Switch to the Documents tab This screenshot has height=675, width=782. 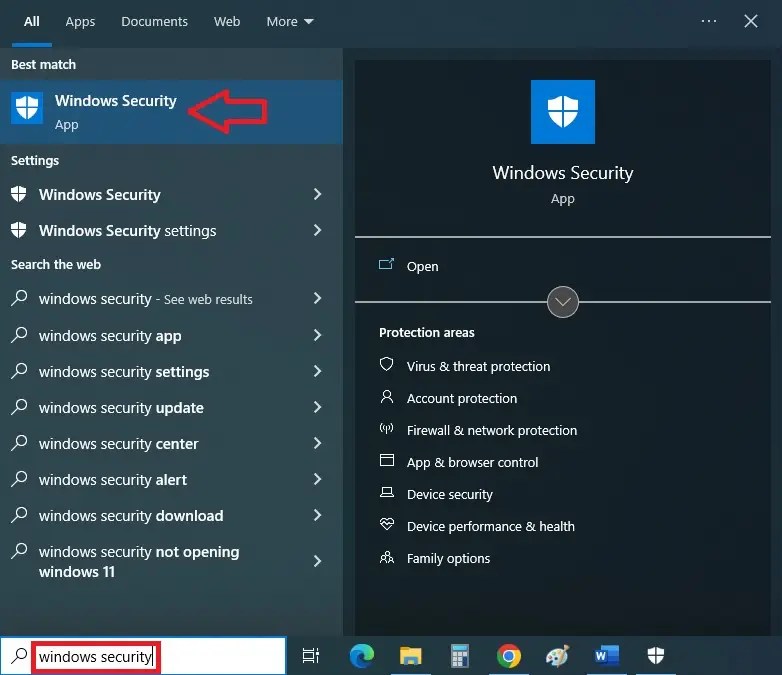coord(154,21)
